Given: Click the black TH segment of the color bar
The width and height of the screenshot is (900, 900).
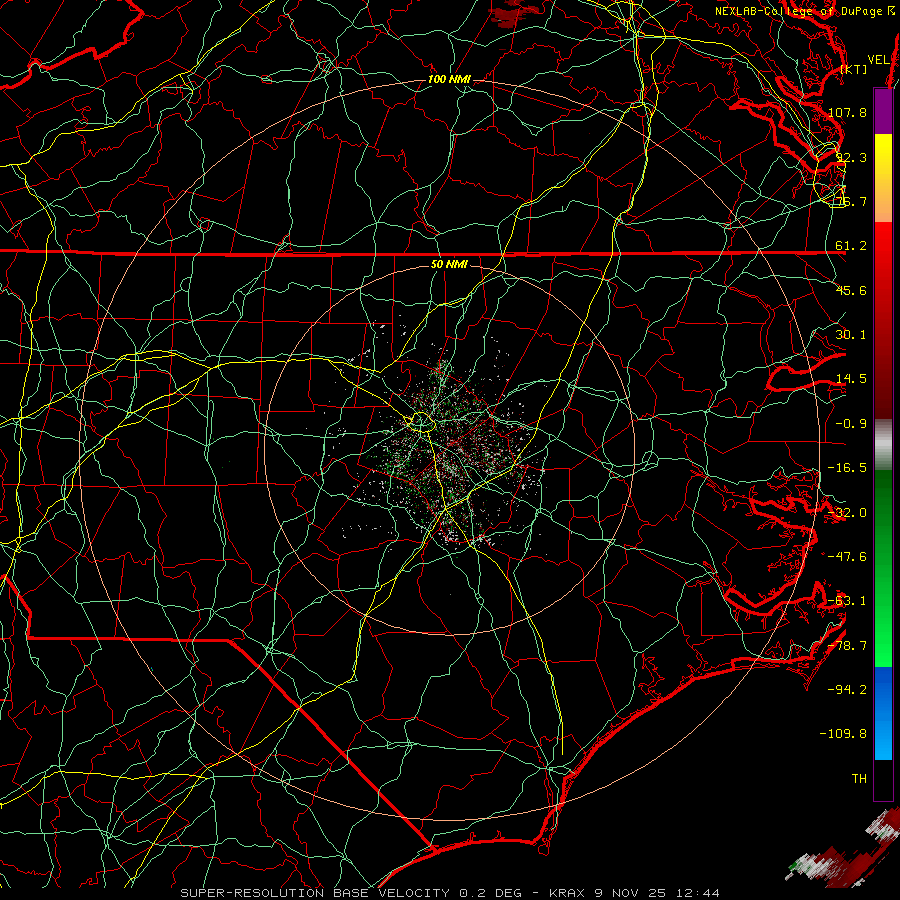Looking at the screenshot, I should (883, 779).
